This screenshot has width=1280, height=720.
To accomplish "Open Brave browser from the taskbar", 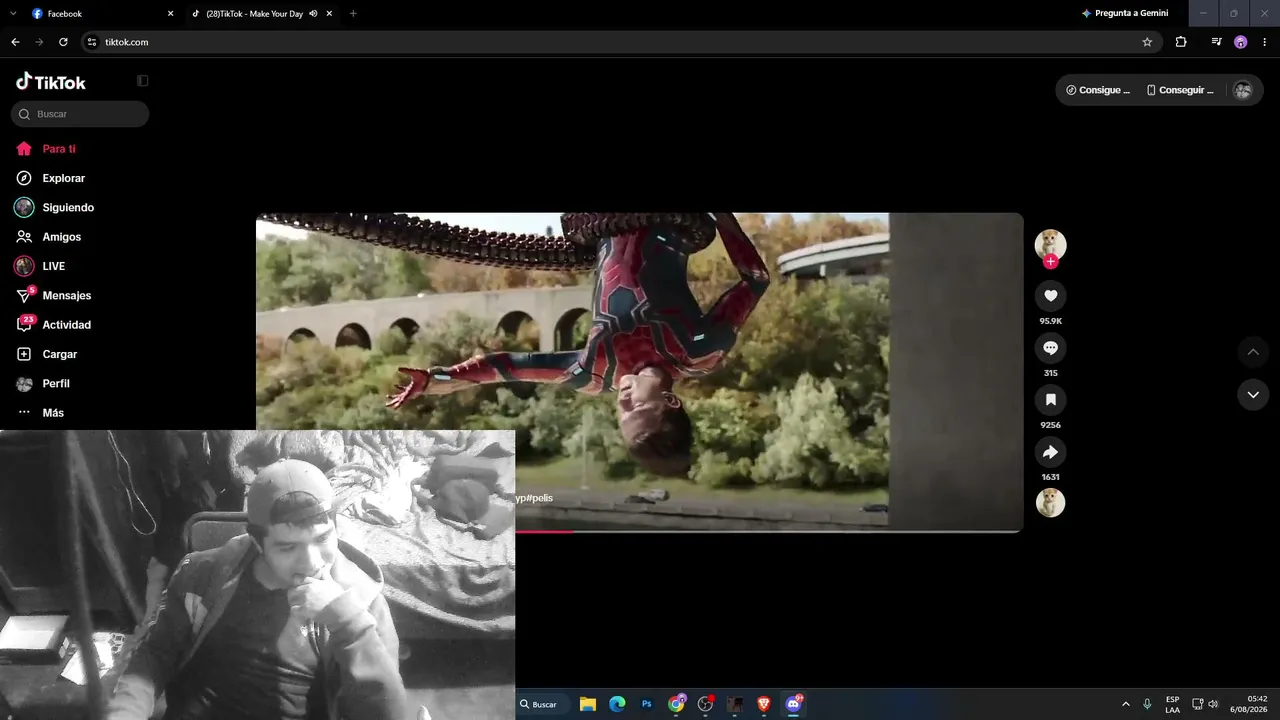I will tap(764, 704).
